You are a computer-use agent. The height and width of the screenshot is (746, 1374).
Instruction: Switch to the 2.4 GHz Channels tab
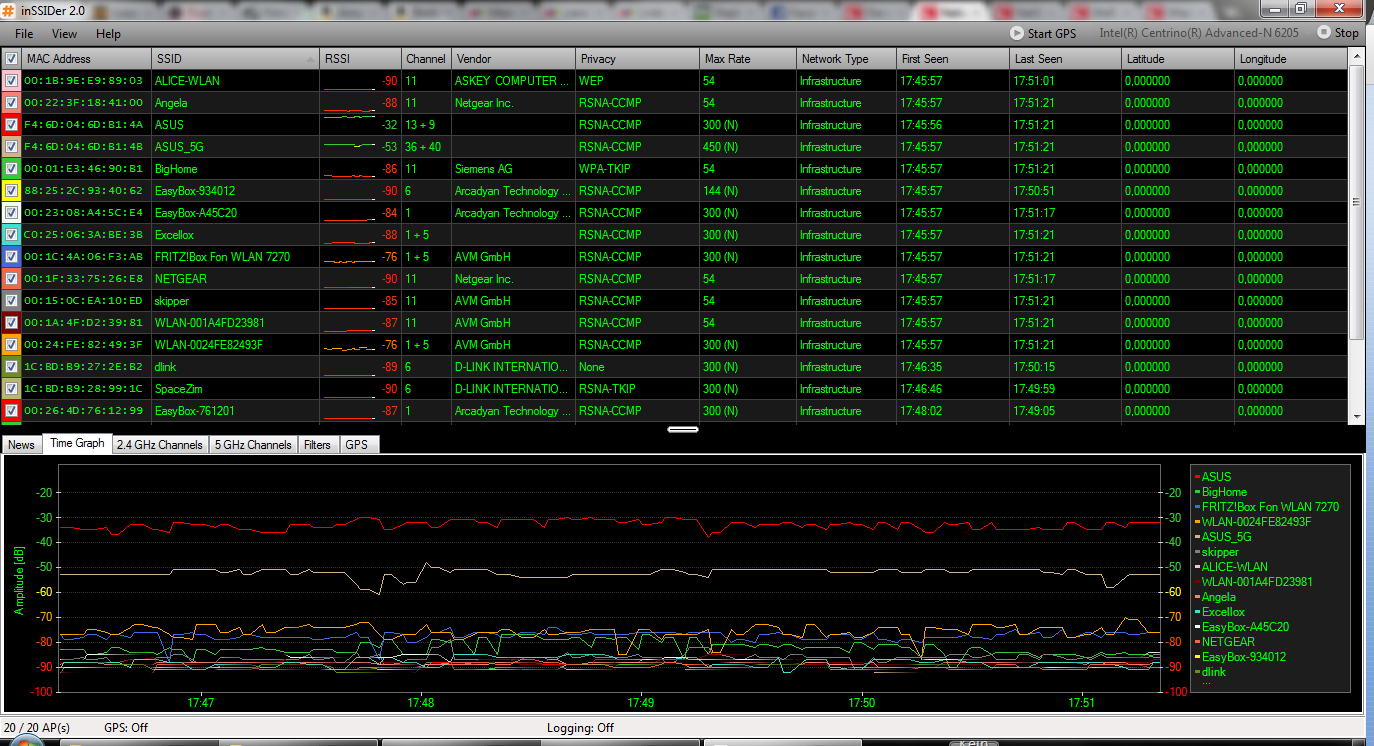[x=161, y=445]
